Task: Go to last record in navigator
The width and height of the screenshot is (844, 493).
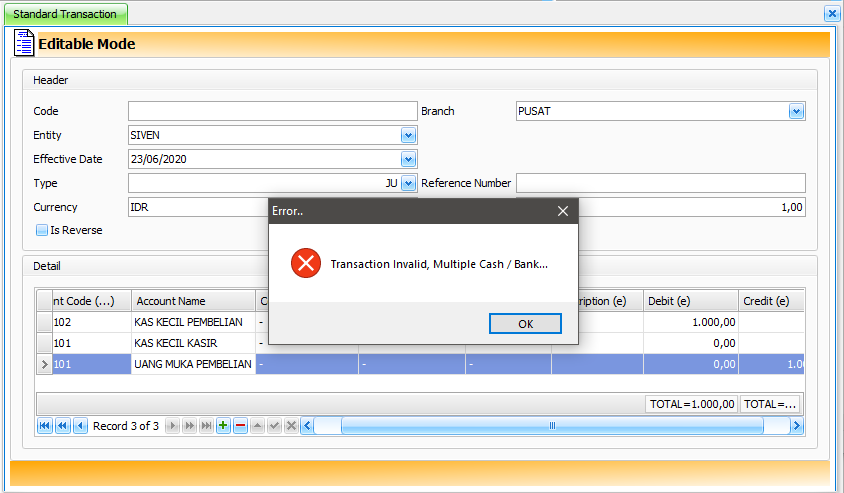Action: coord(206,426)
